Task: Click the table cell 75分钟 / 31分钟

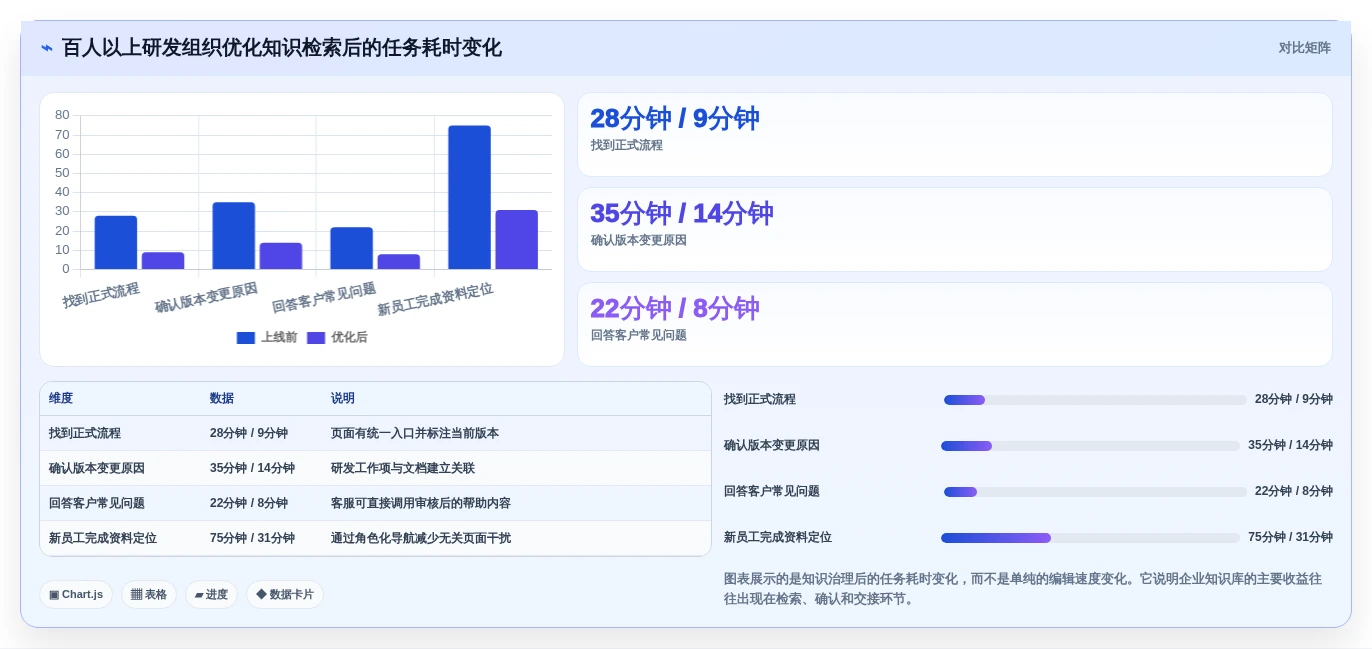Action: (252, 538)
